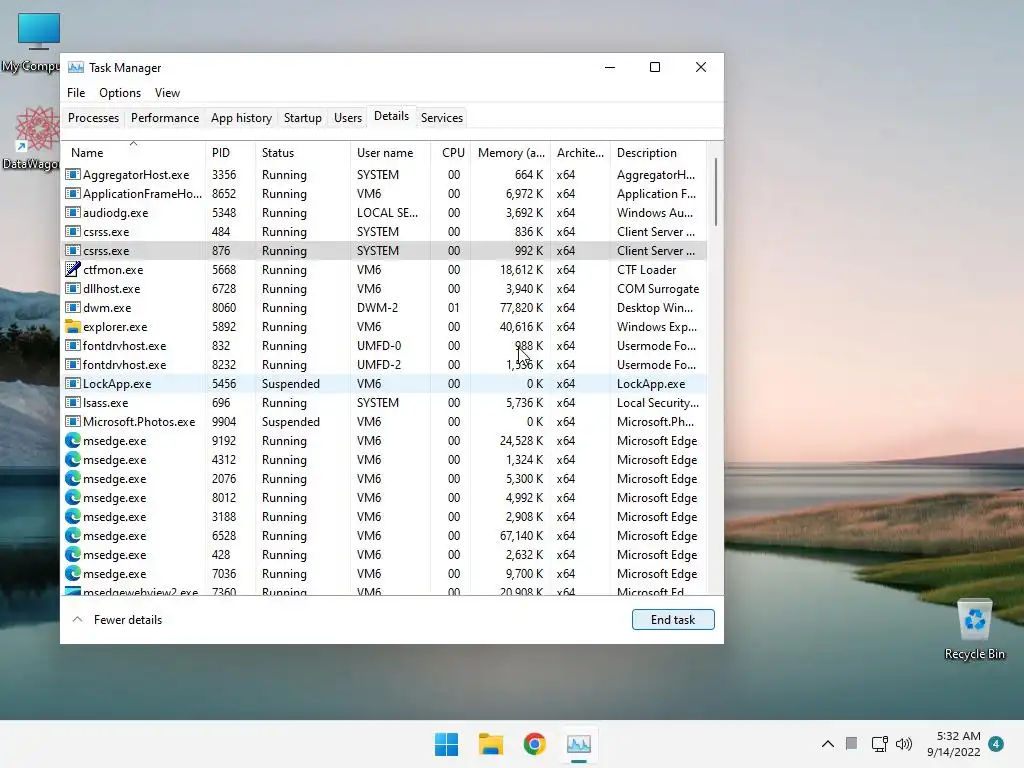The width and height of the screenshot is (1024, 768).
Task: Select the Recycle Bin desktop icon
Action: coord(974,630)
